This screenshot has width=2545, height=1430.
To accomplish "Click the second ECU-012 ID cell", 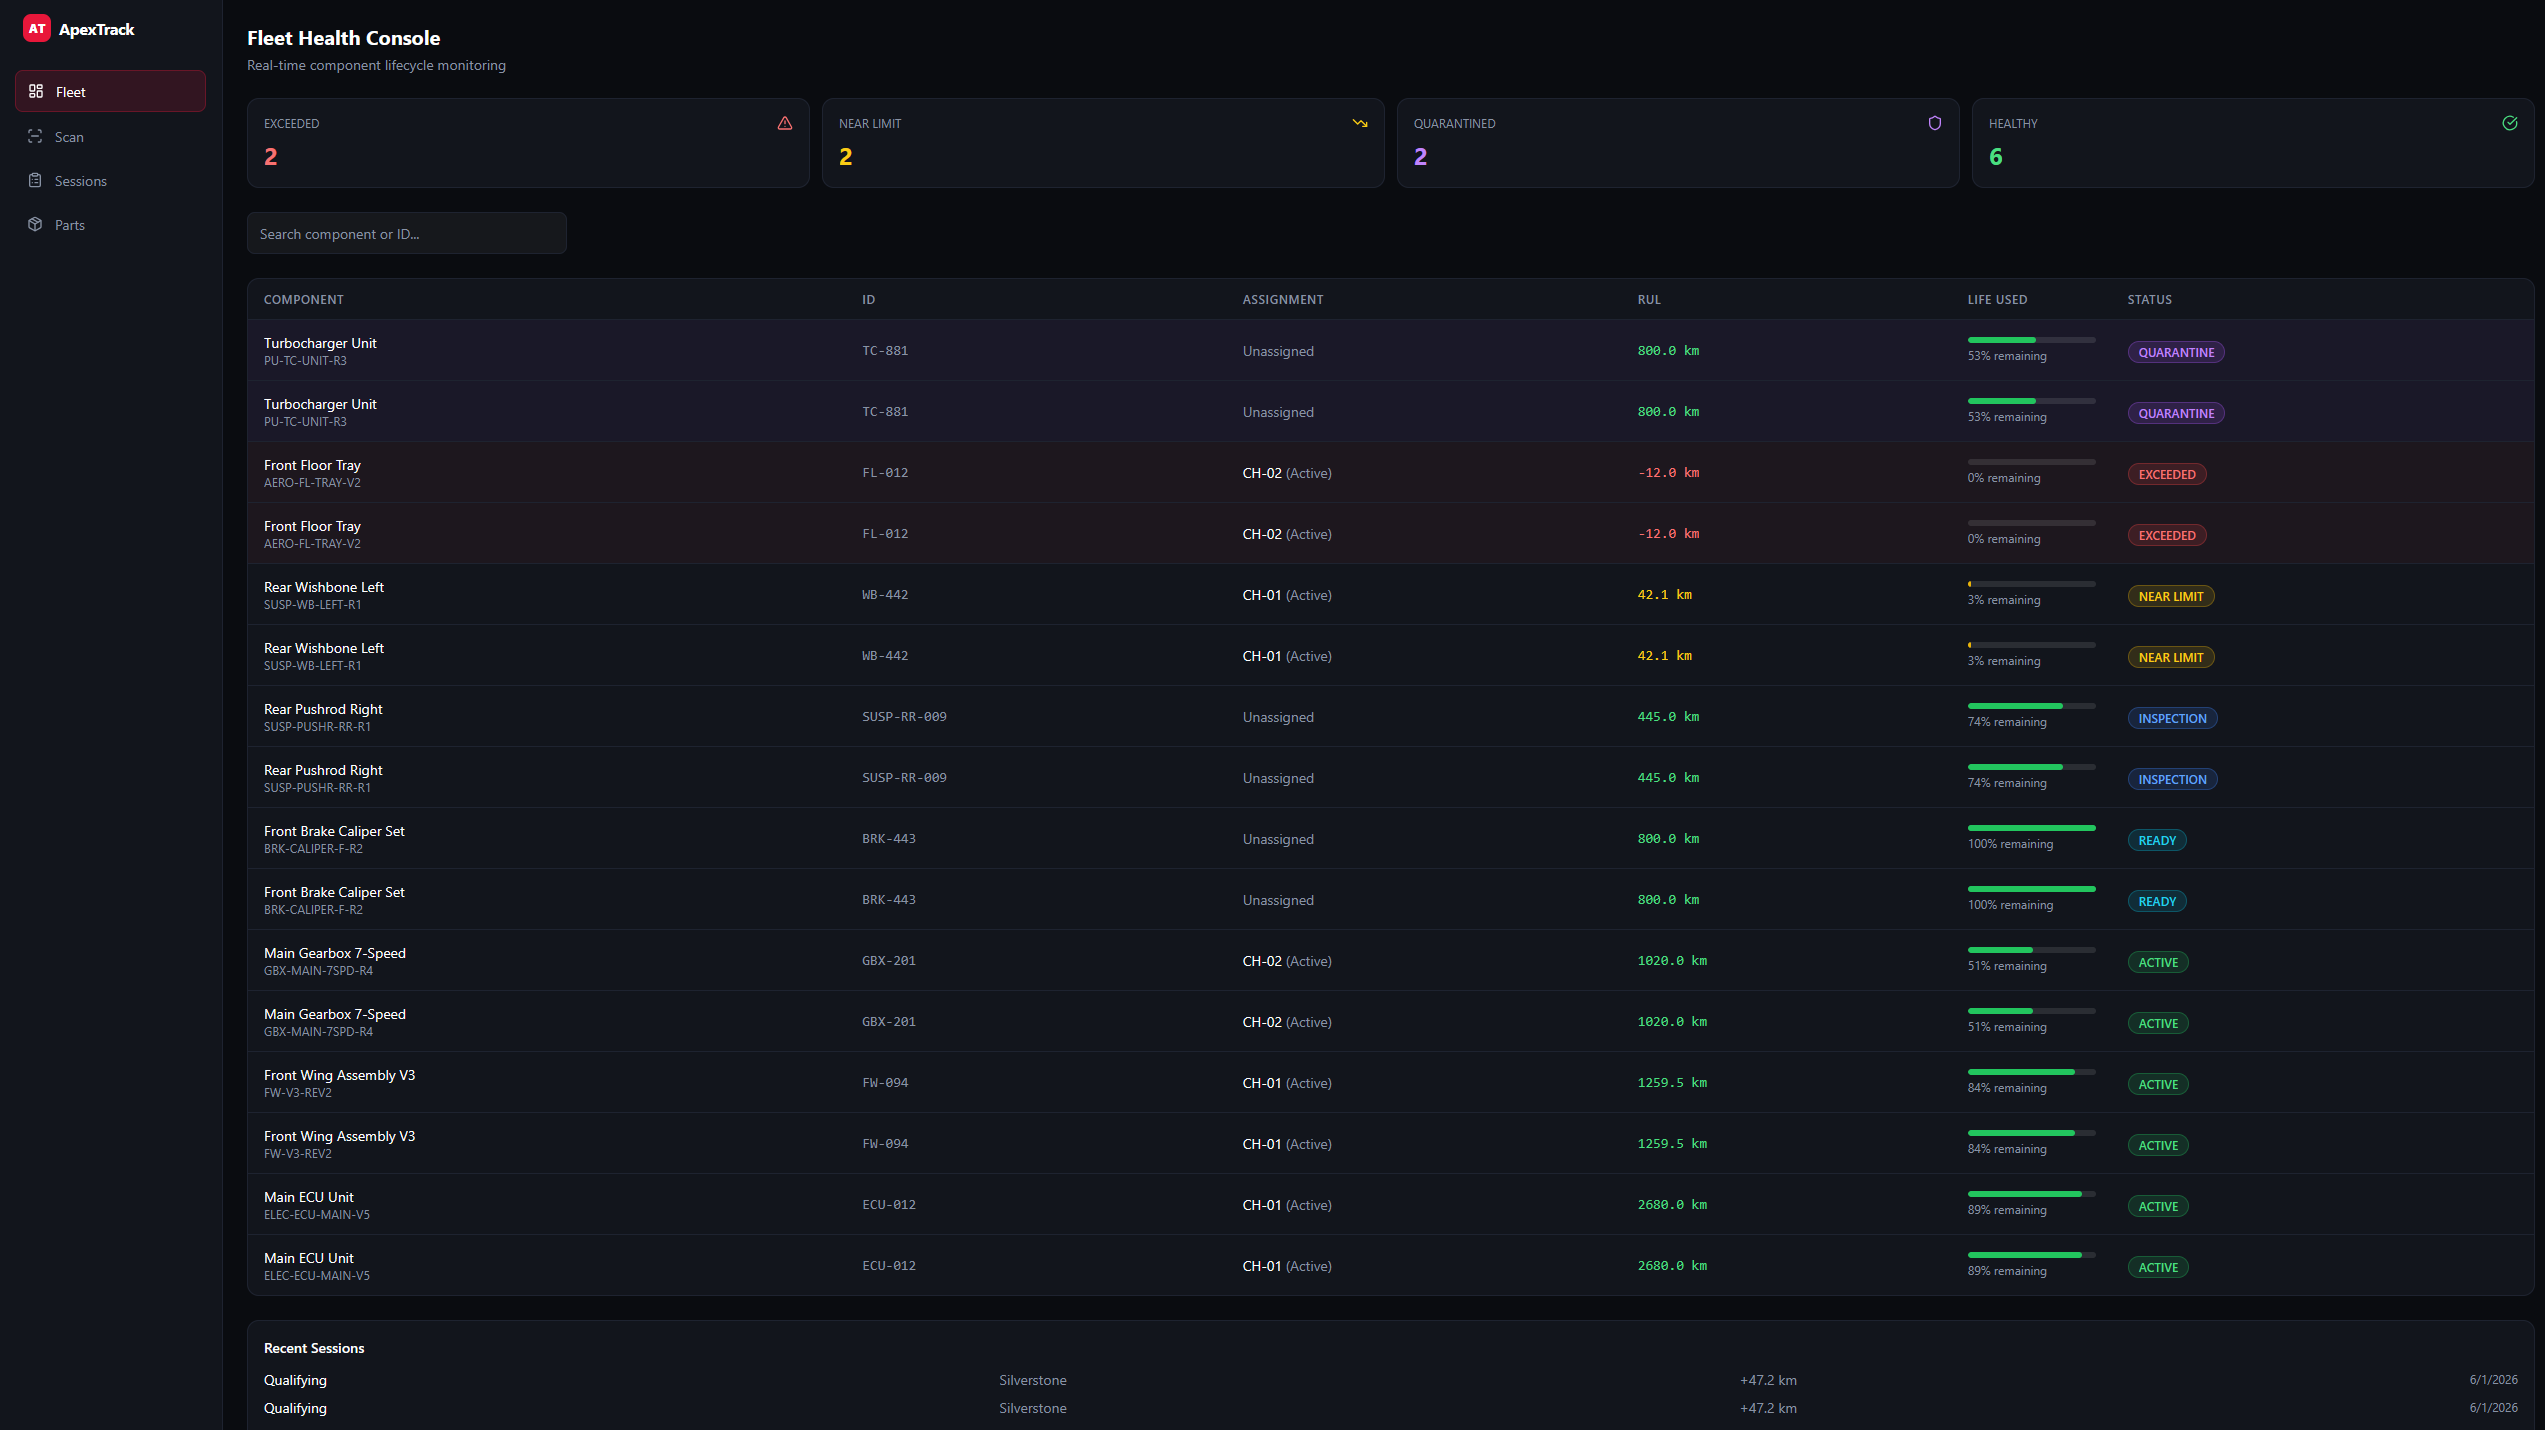I will tap(889, 1266).
